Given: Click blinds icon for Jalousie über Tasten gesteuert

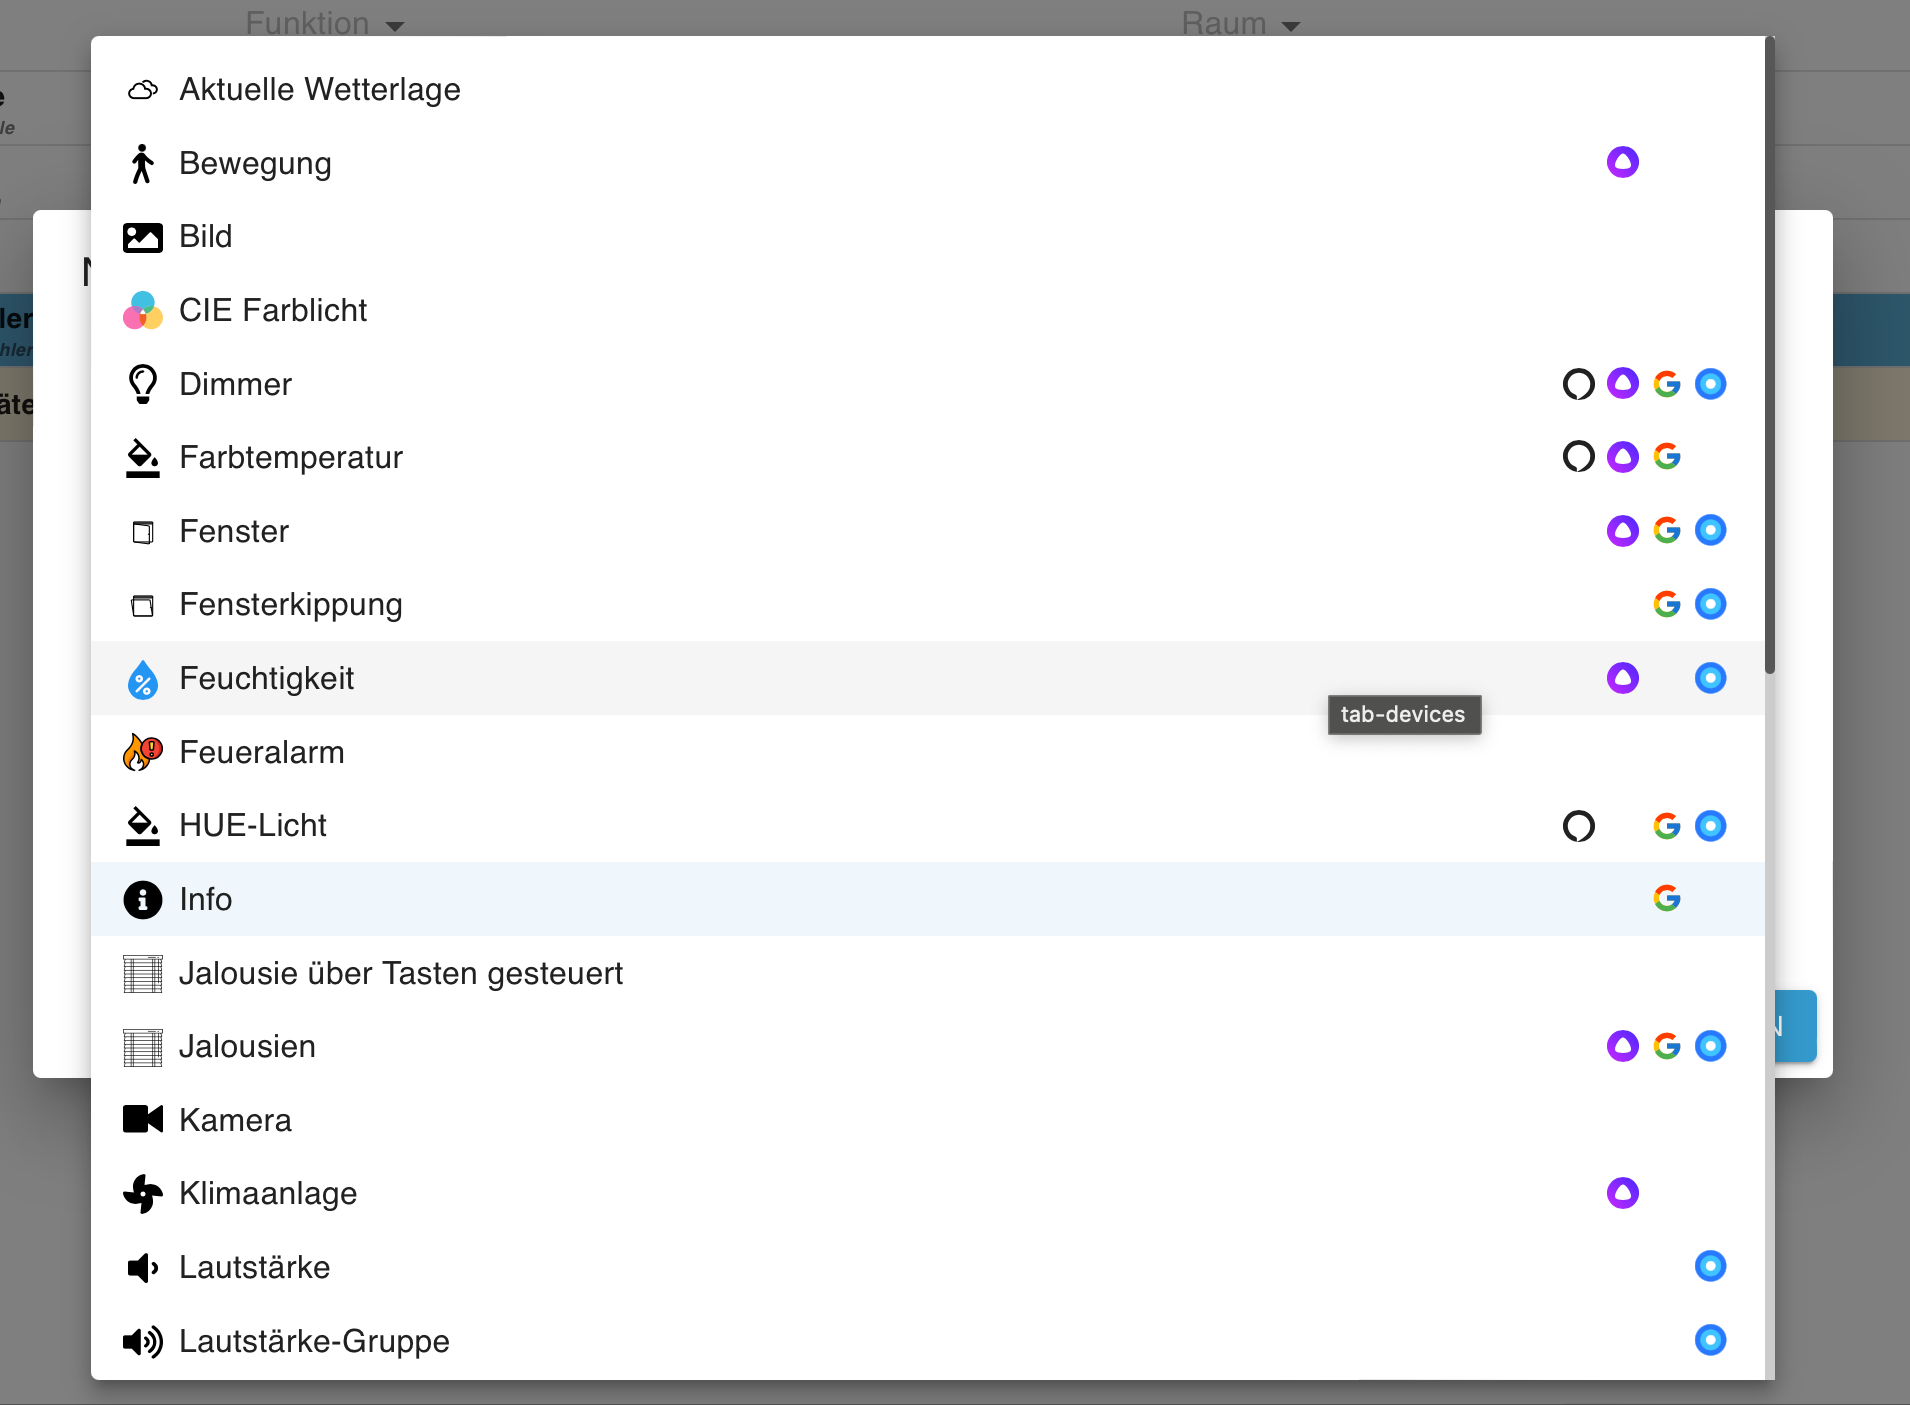Looking at the screenshot, I should [143, 974].
